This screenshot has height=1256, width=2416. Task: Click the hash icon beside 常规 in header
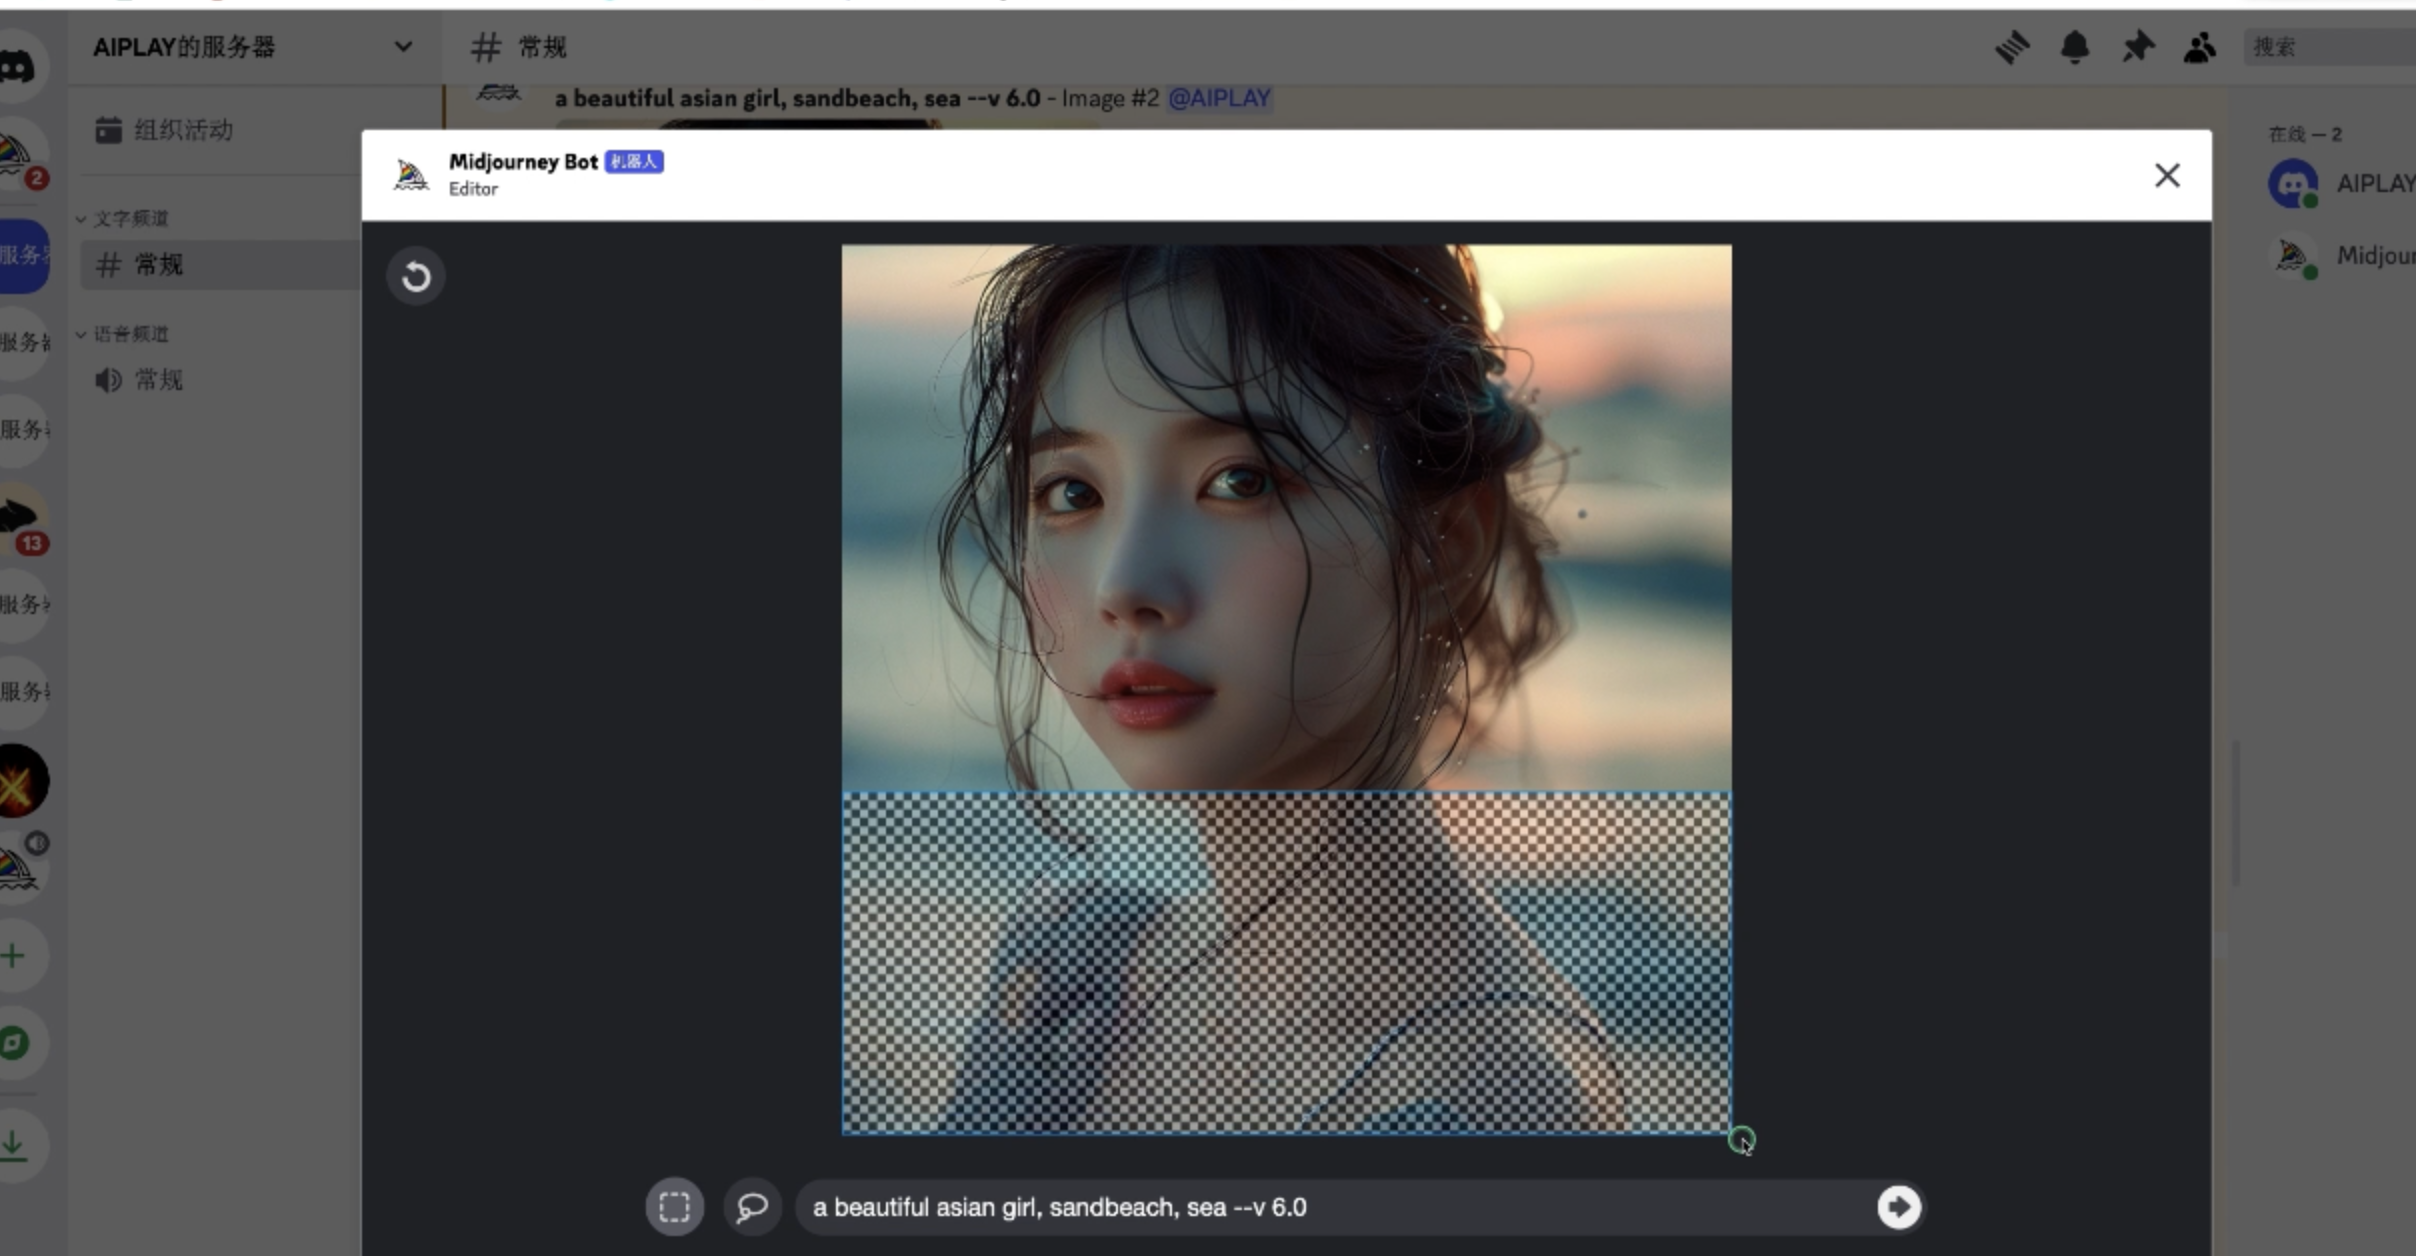pyautogui.click(x=486, y=47)
